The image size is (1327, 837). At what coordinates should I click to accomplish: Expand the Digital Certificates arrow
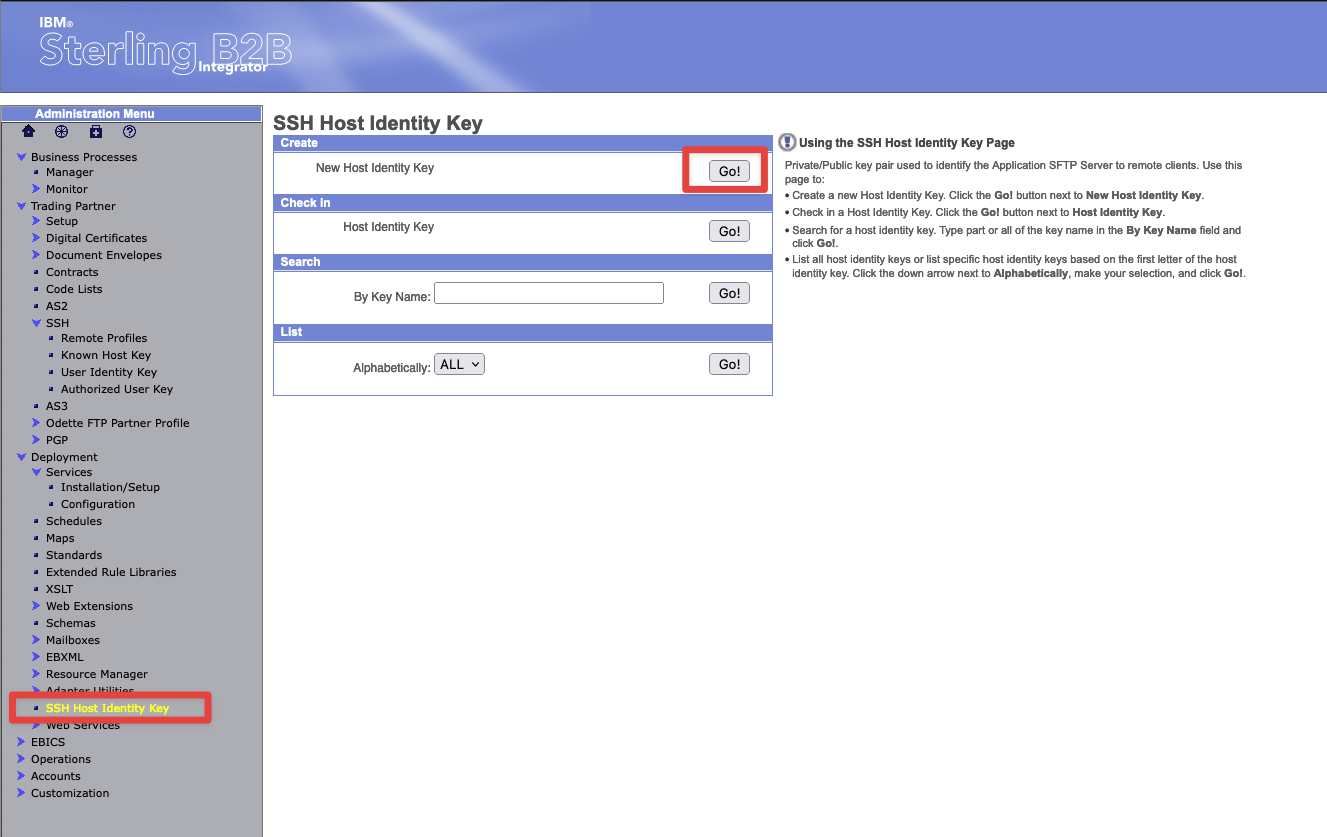pos(37,238)
